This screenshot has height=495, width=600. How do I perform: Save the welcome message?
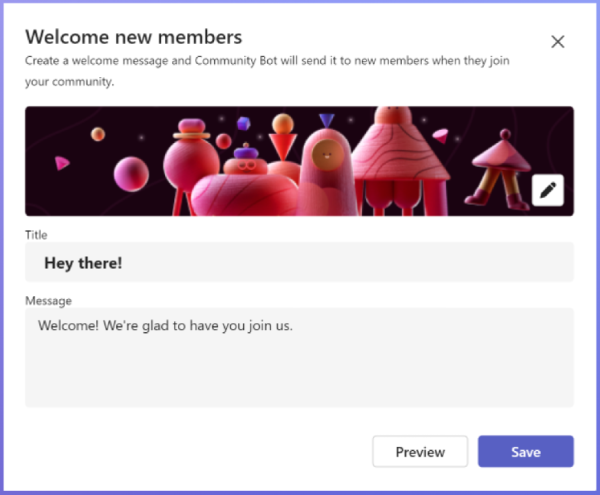pyautogui.click(x=525, y=451)
